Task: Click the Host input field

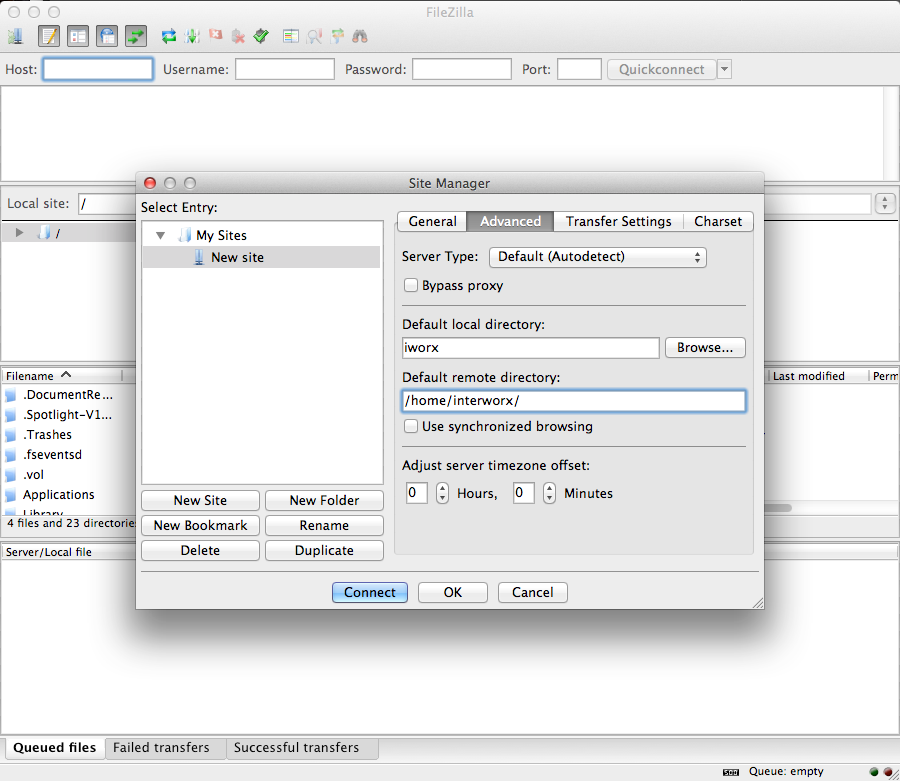Action: tap(98, 69)
